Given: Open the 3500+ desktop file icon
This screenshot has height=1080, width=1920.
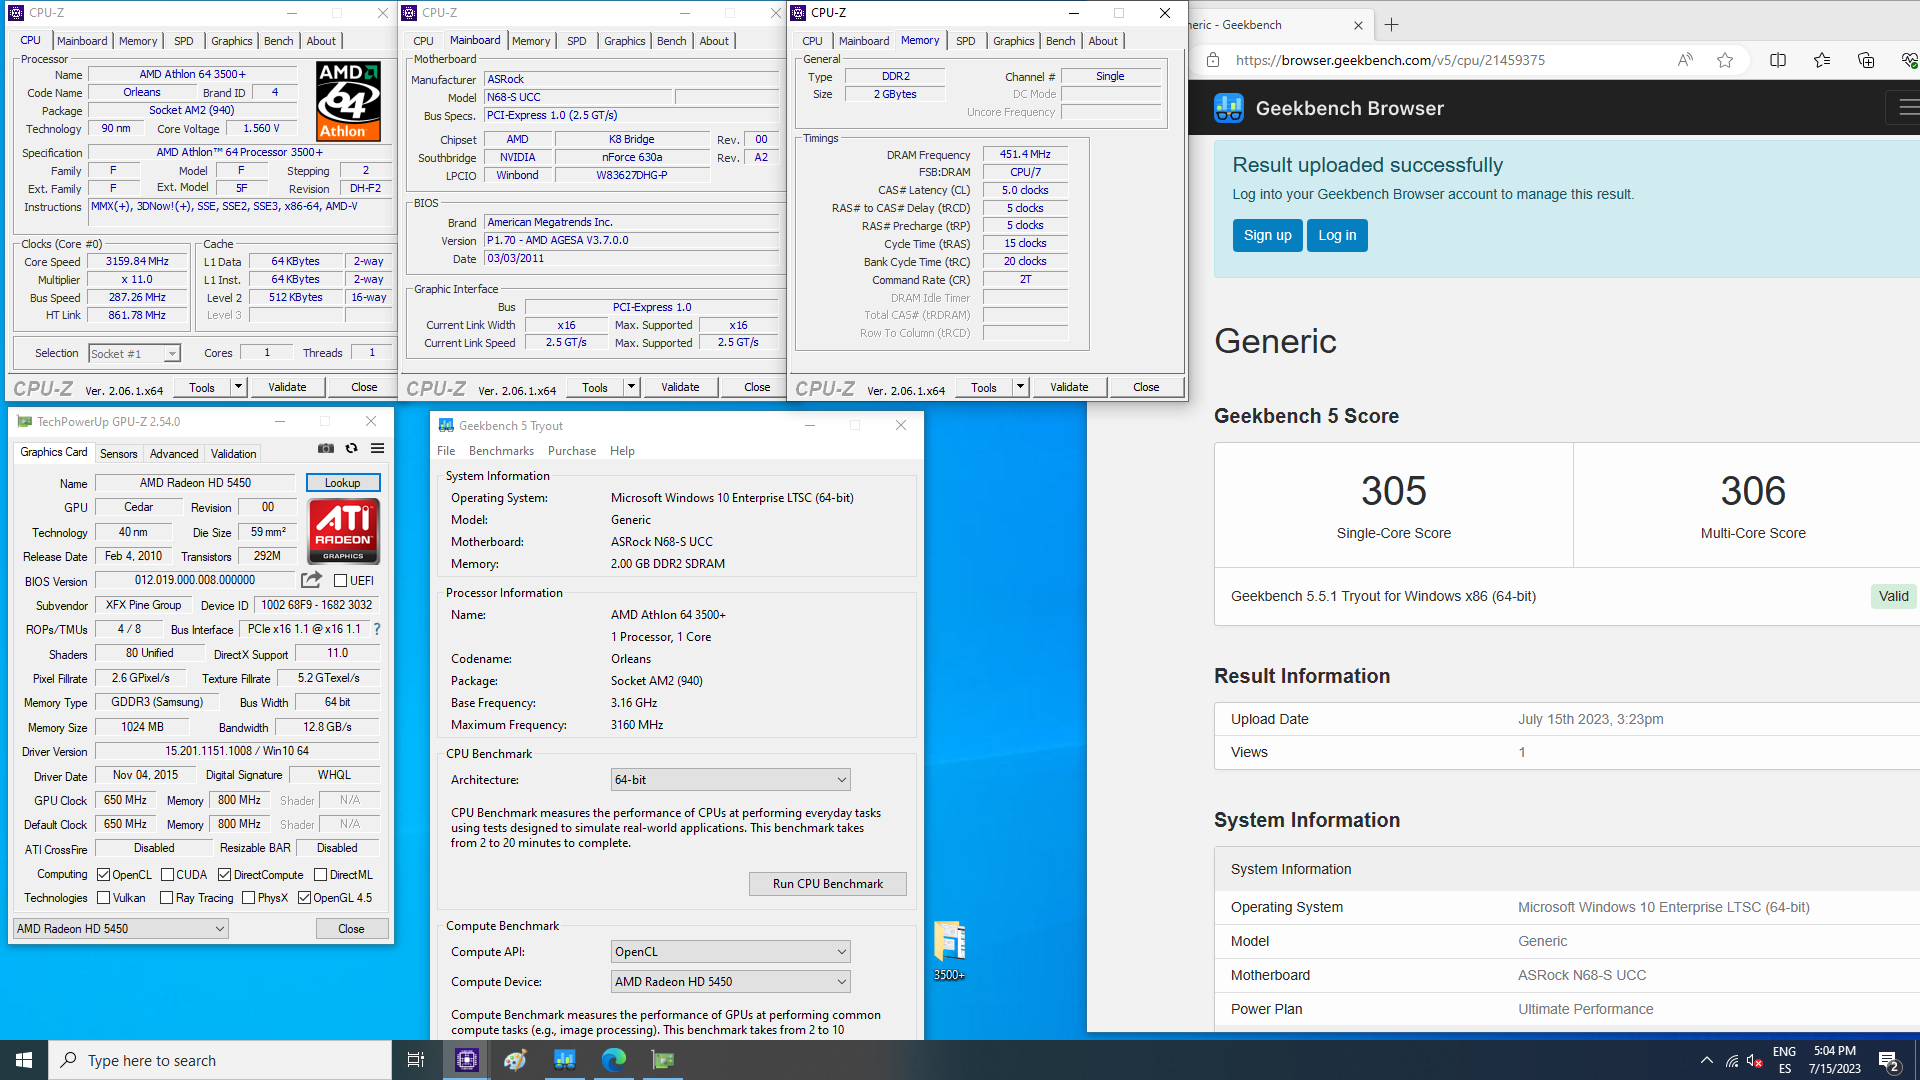Looking at the screenshot, I should [x=949, y=950].
